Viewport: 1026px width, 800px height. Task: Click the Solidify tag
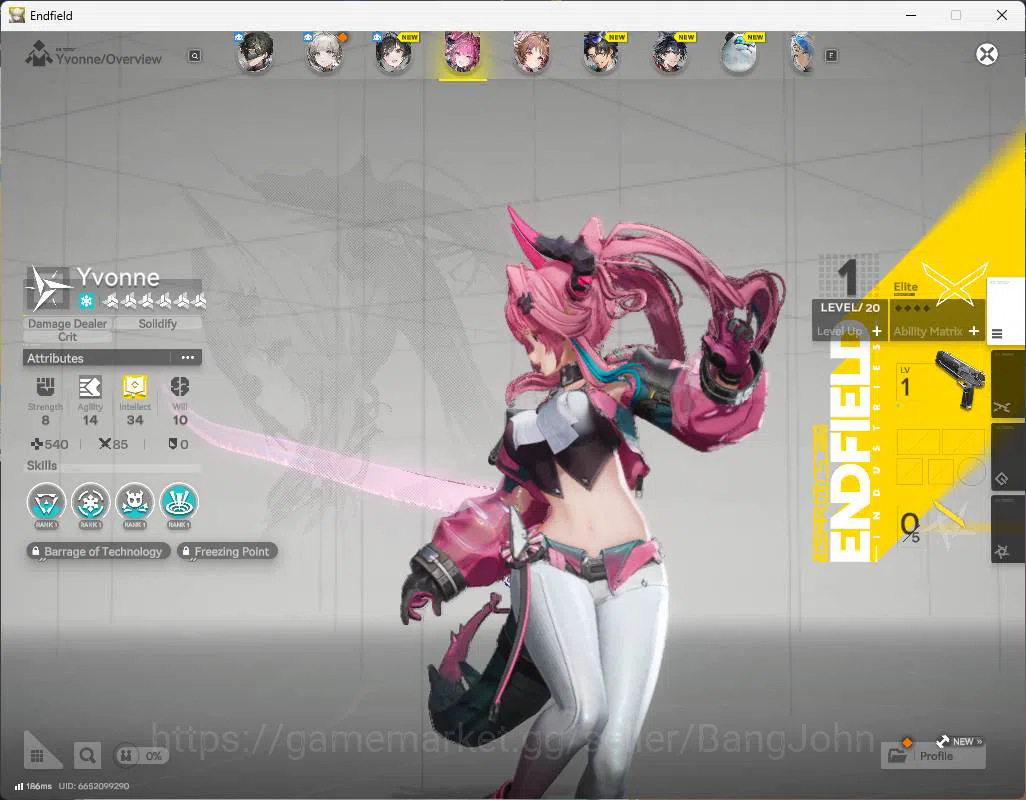click(x=158, y=324)
